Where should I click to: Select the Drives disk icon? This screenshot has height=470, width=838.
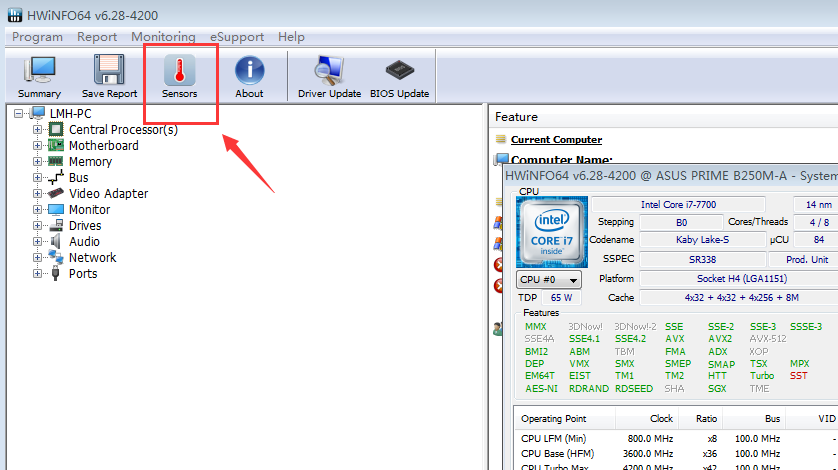pyautogui.click(x=56, y=226)
